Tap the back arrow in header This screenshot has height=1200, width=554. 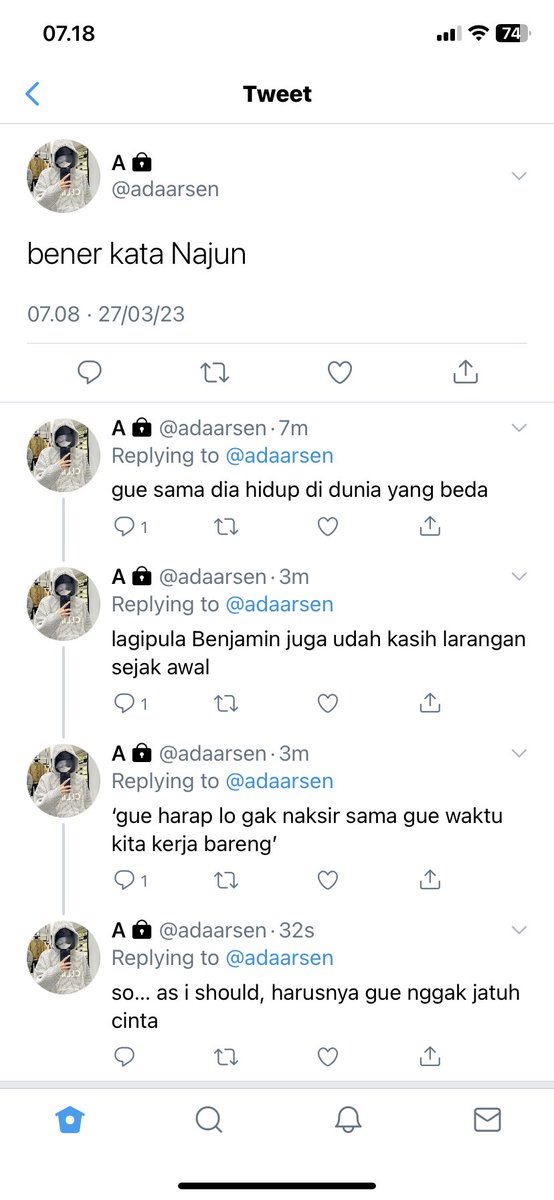pyautogui.click(x=32, y=94)
